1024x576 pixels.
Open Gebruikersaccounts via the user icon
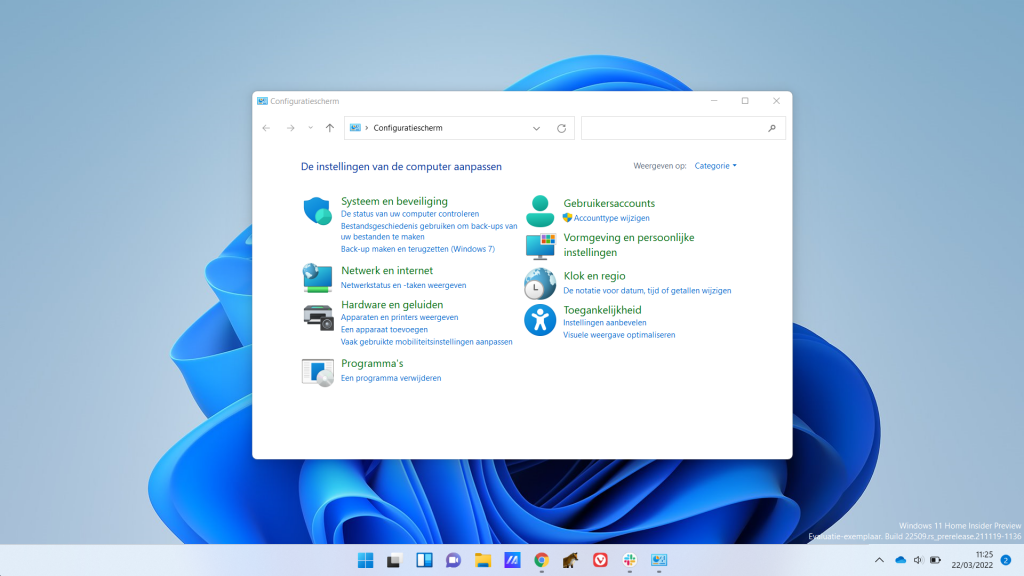click(x=540, y=209)
